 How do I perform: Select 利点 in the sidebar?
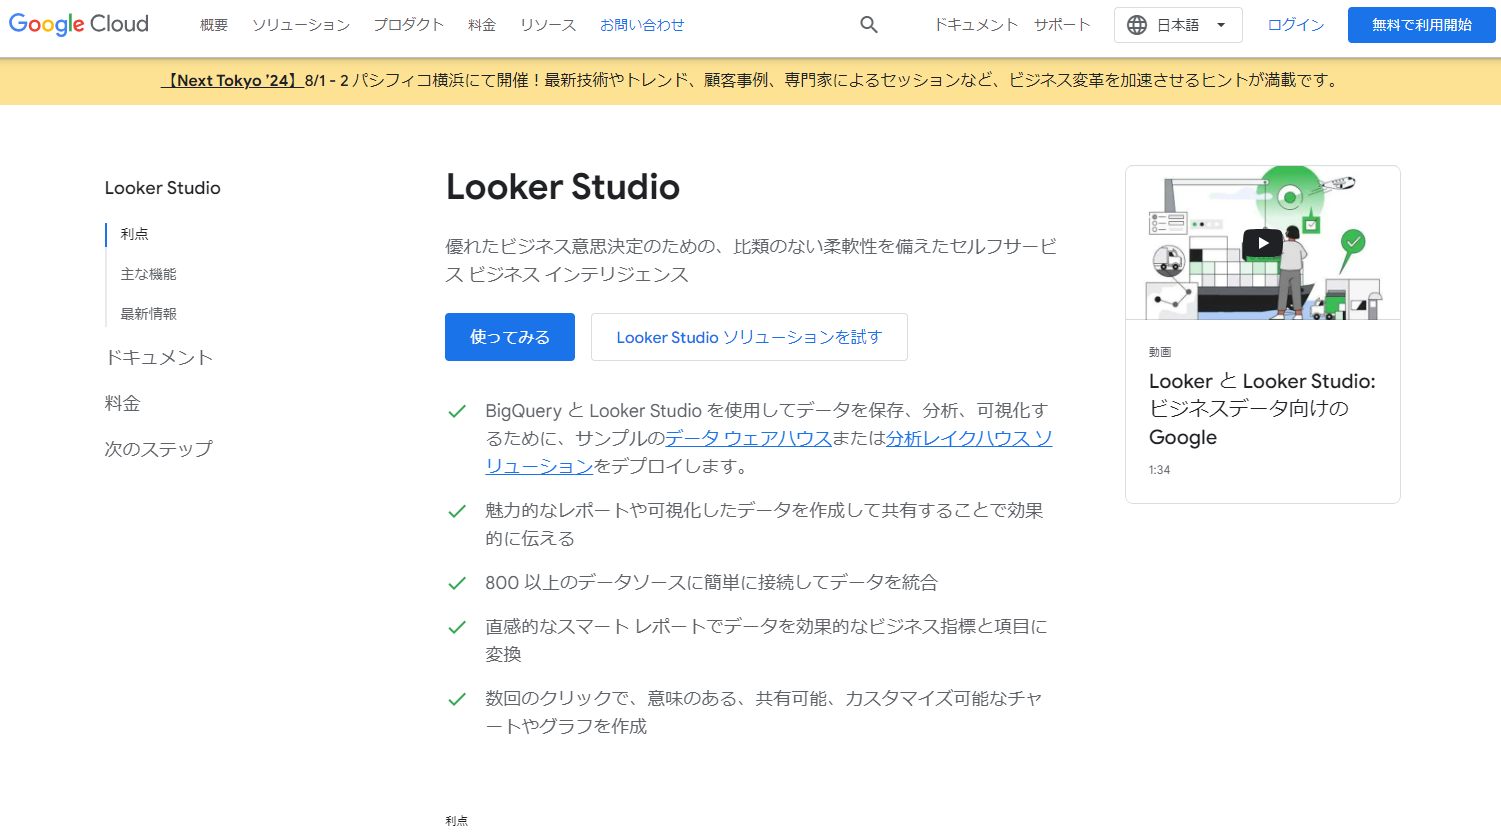(x=135, y=234)
